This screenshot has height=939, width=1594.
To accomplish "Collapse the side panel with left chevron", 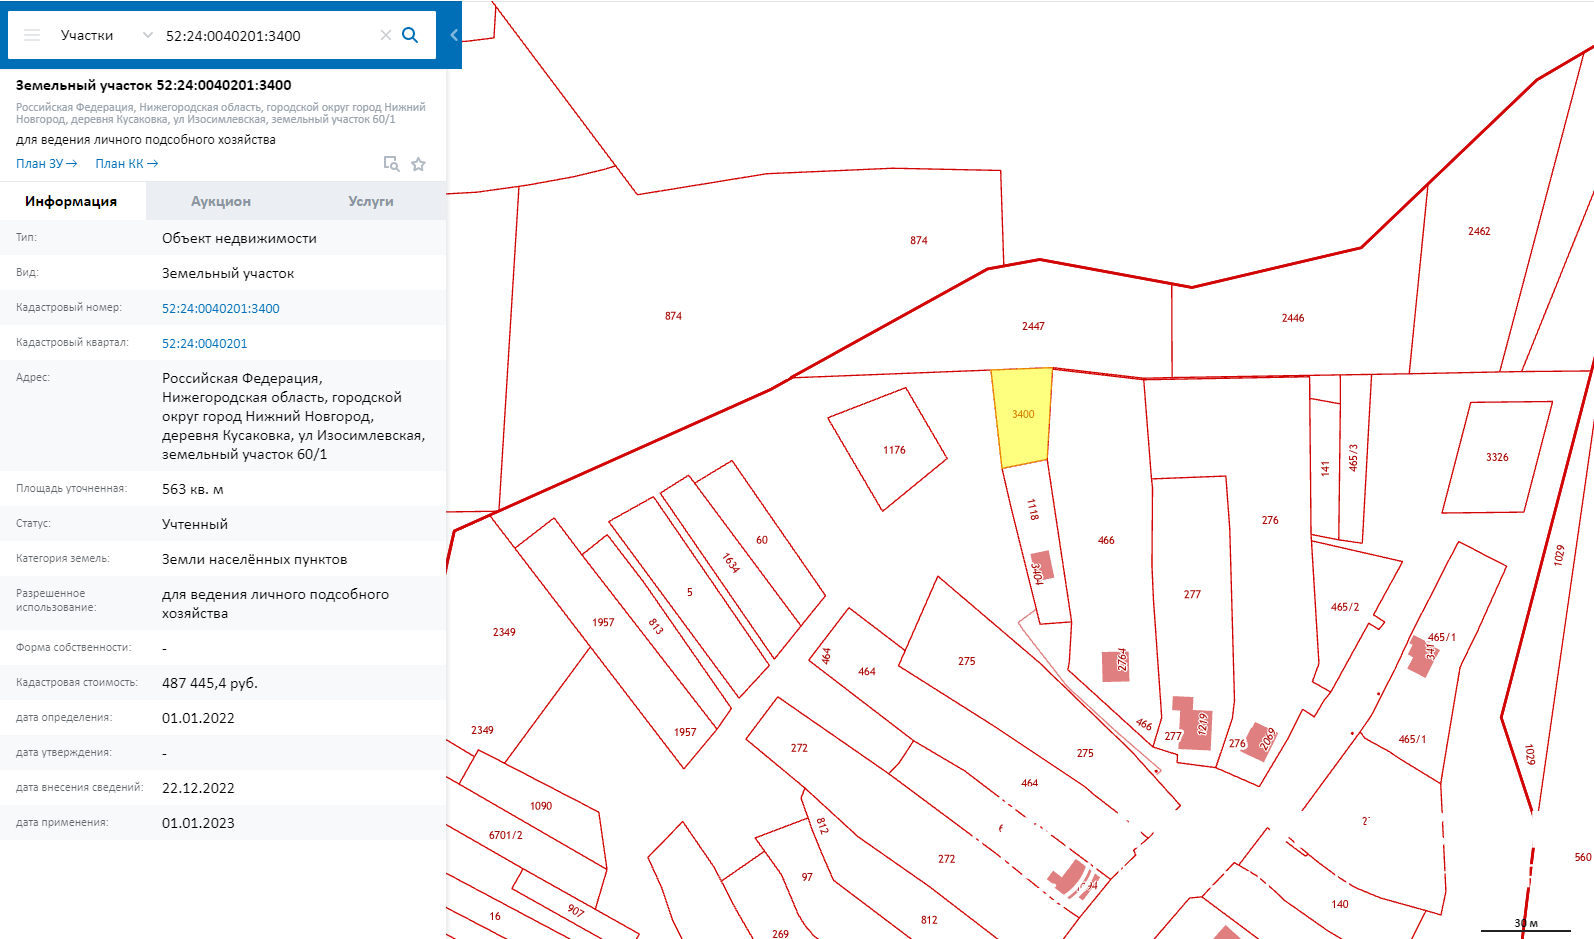I will 454,35.
